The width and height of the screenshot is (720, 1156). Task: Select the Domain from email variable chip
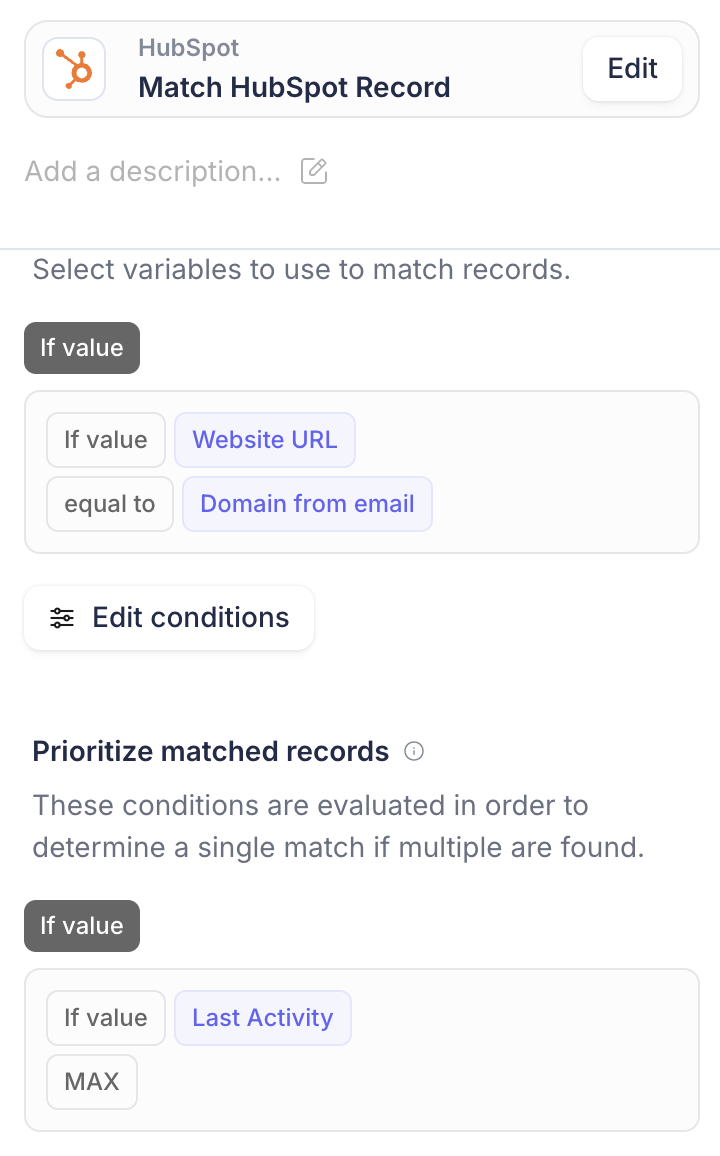(307, 504)
